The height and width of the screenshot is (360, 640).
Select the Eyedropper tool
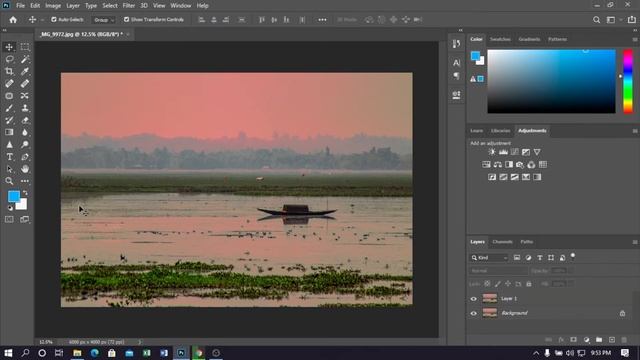tap(25, 71)
